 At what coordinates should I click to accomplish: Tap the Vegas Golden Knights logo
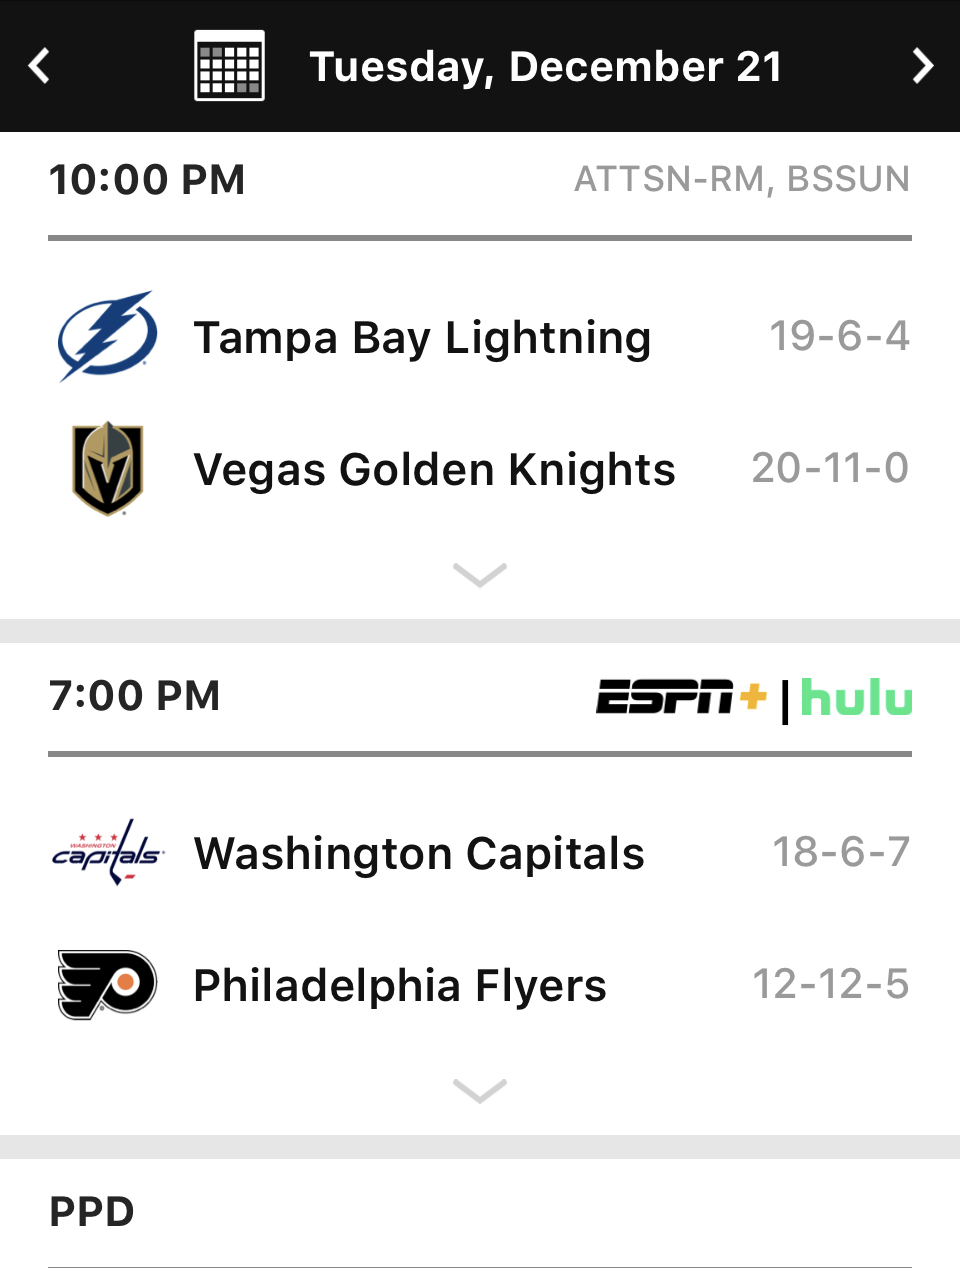(107, 468)
